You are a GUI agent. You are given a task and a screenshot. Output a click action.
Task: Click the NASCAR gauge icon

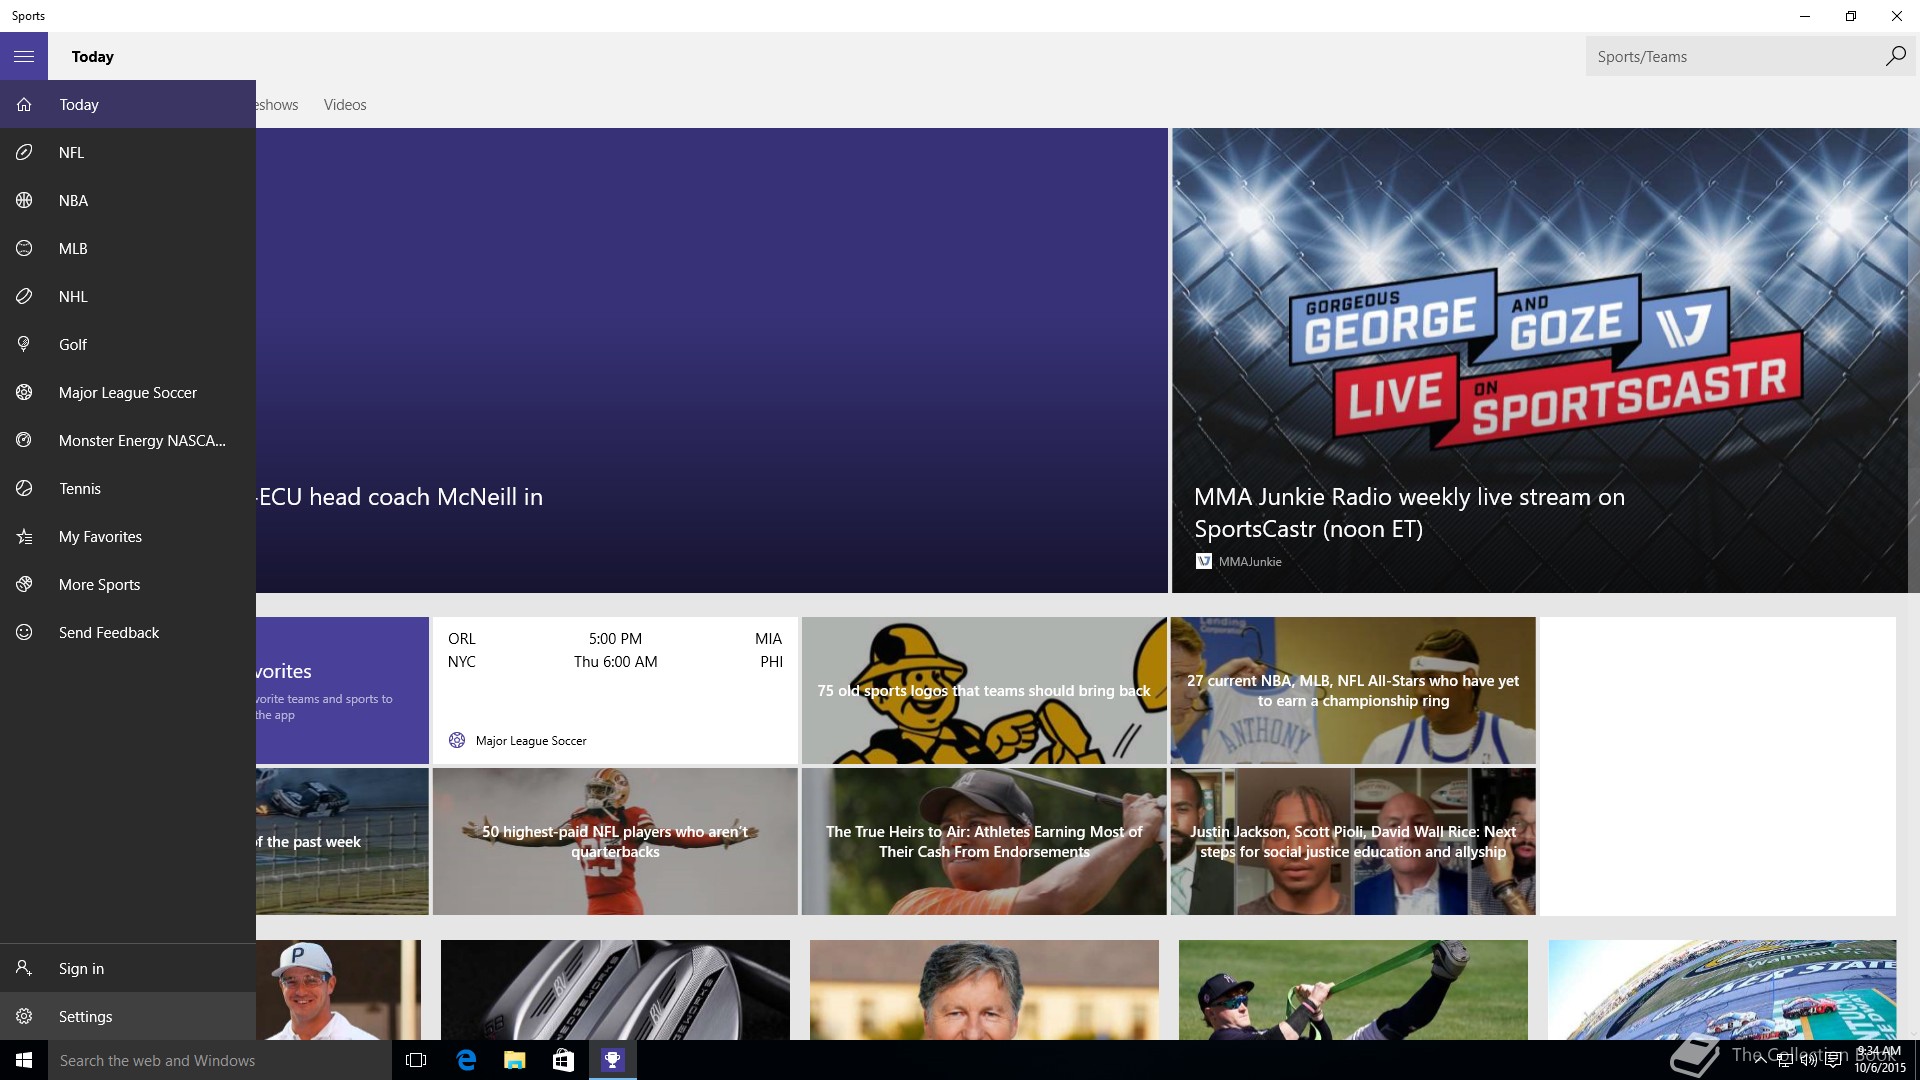click(24, 440)
